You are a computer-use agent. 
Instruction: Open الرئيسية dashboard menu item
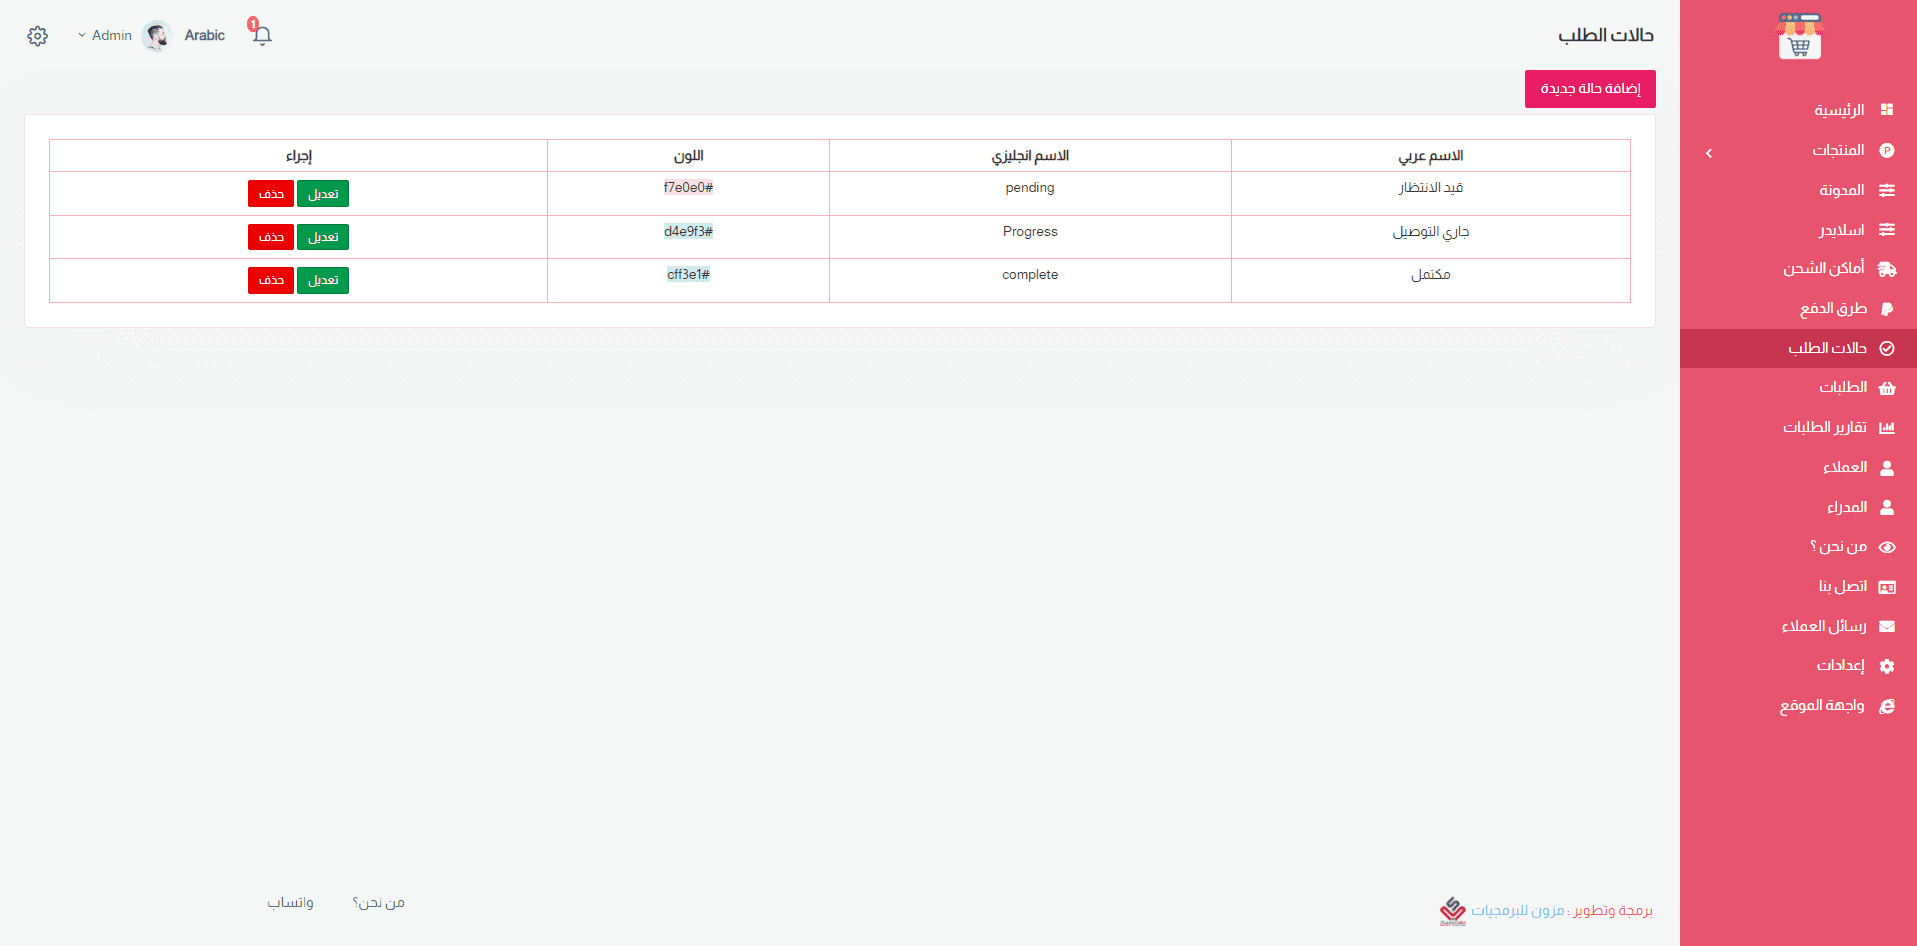click(1839, 110)
